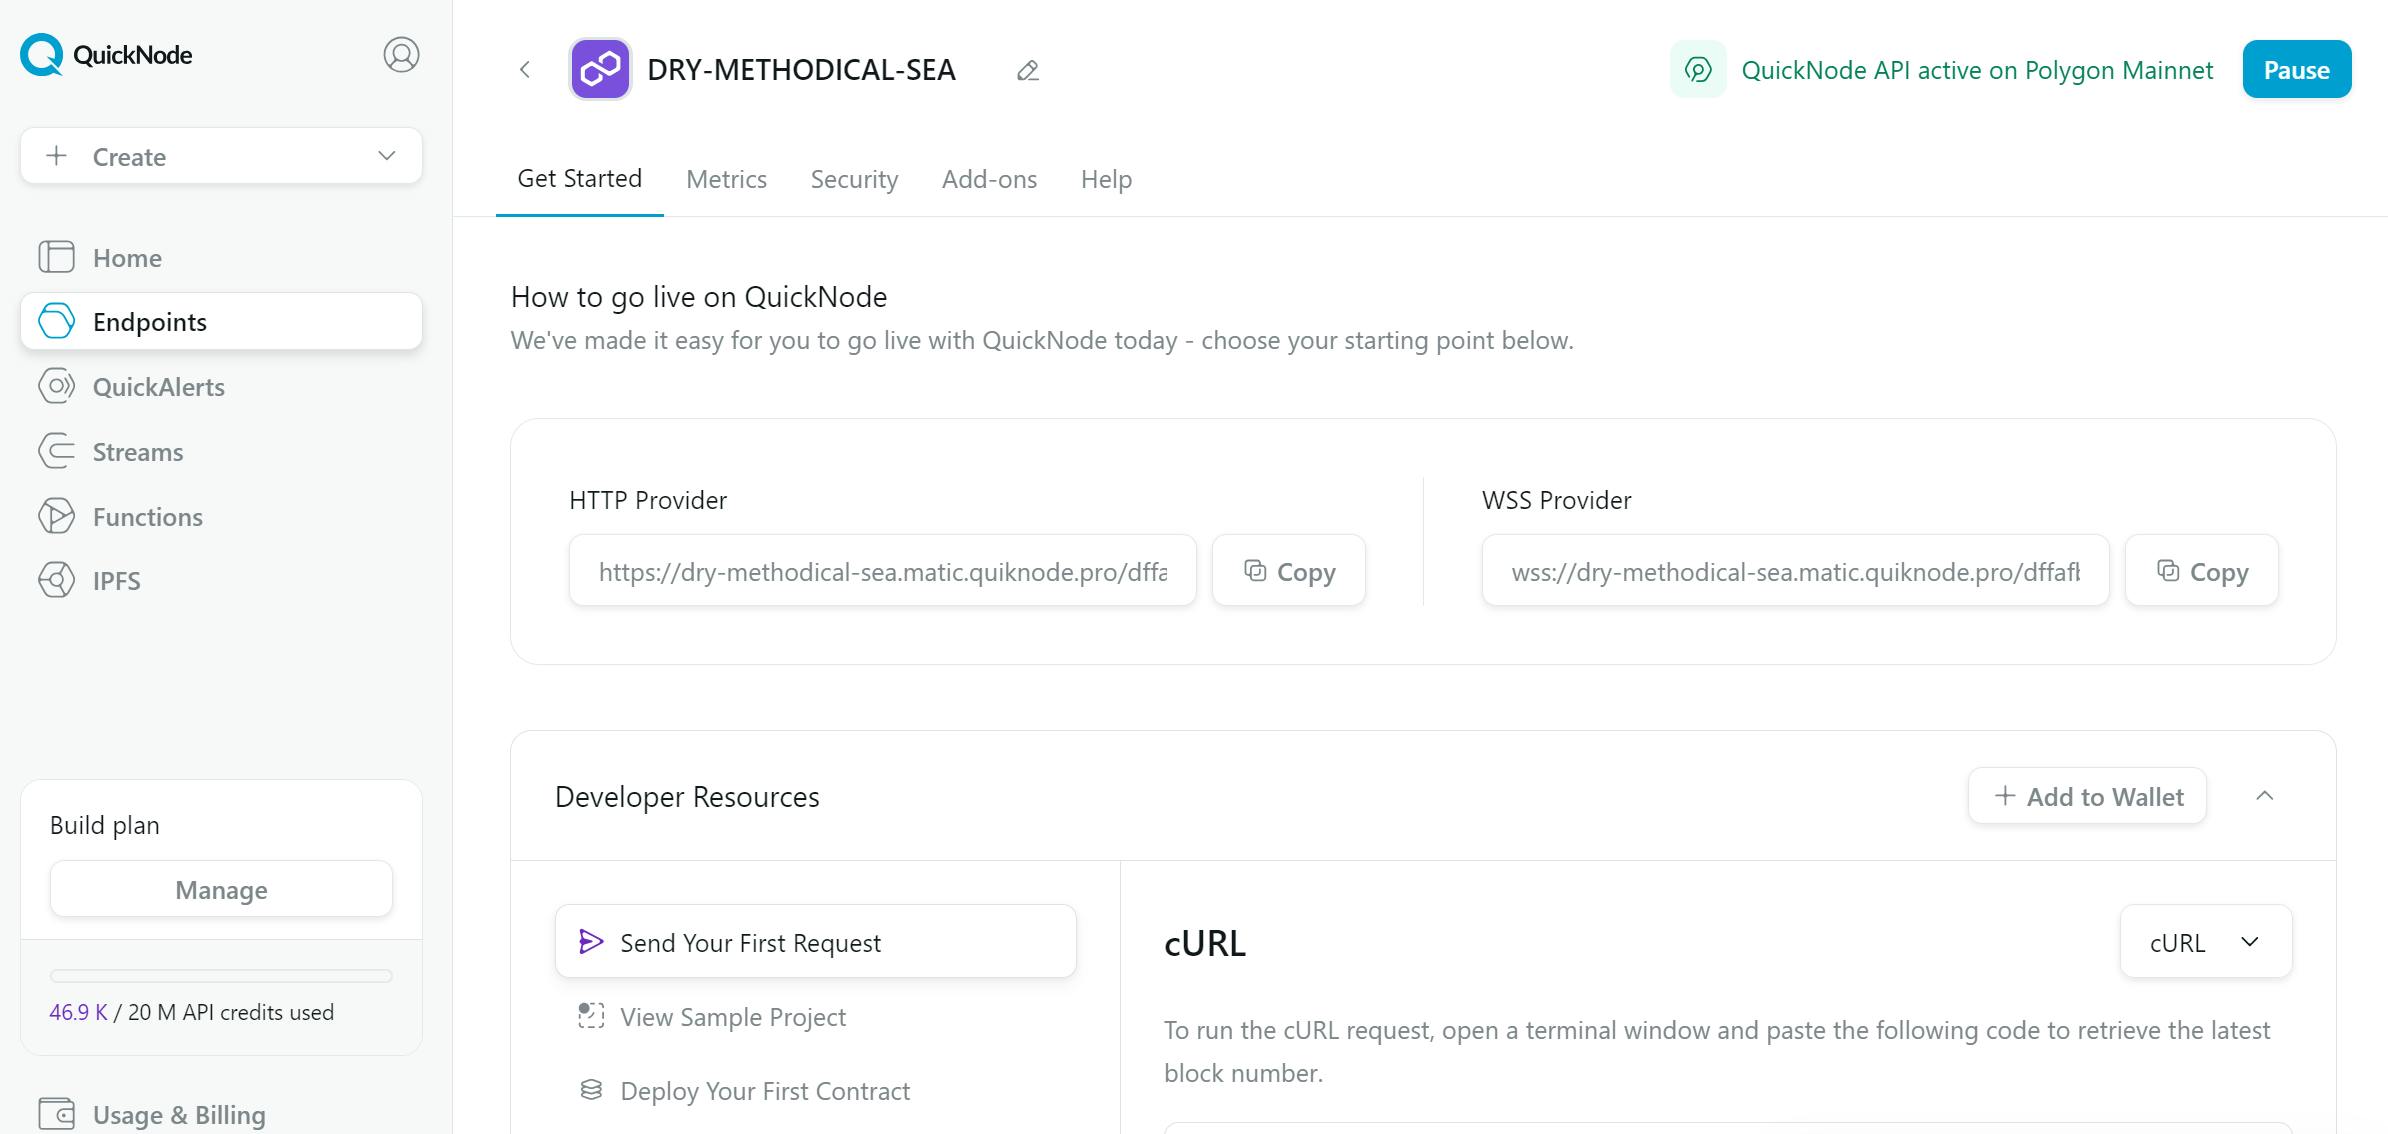This screenshot has height=1134, width=2388.
Task: Open the cURL language dropdown
Action: (2206, 942)
